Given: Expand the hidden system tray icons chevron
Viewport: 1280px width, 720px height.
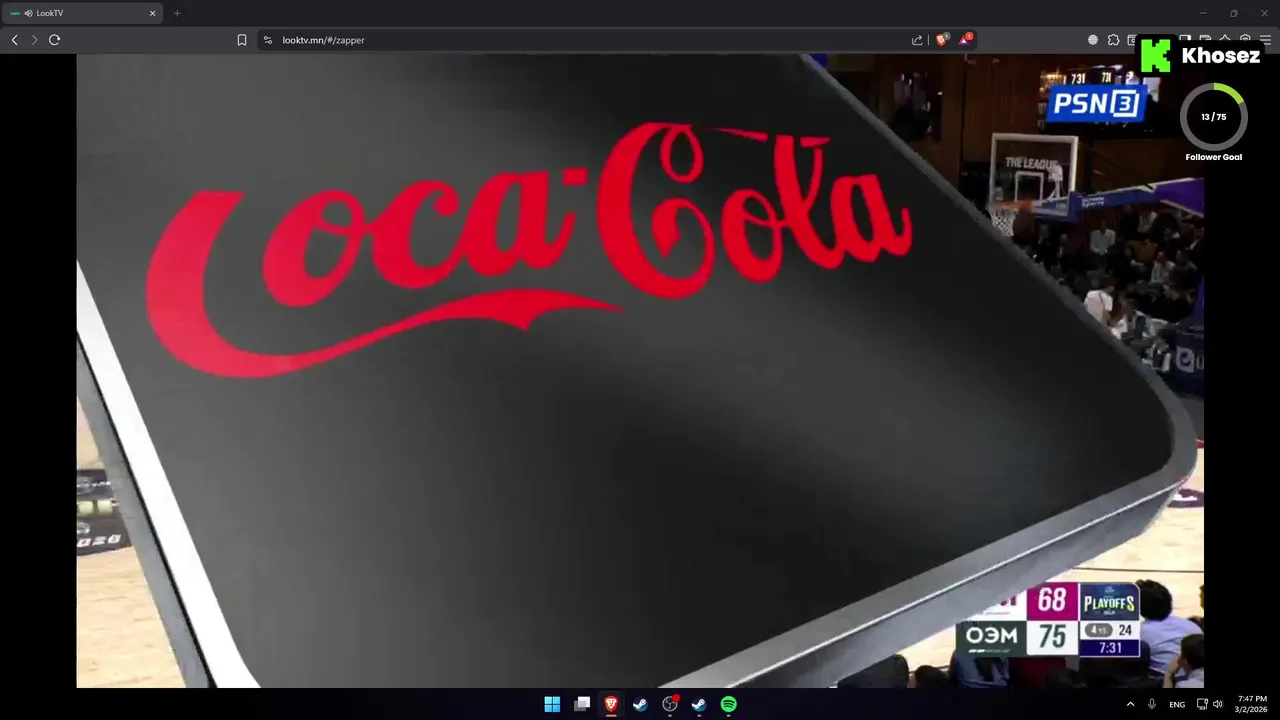Looking at the screenshot, I should point(1131,704).
